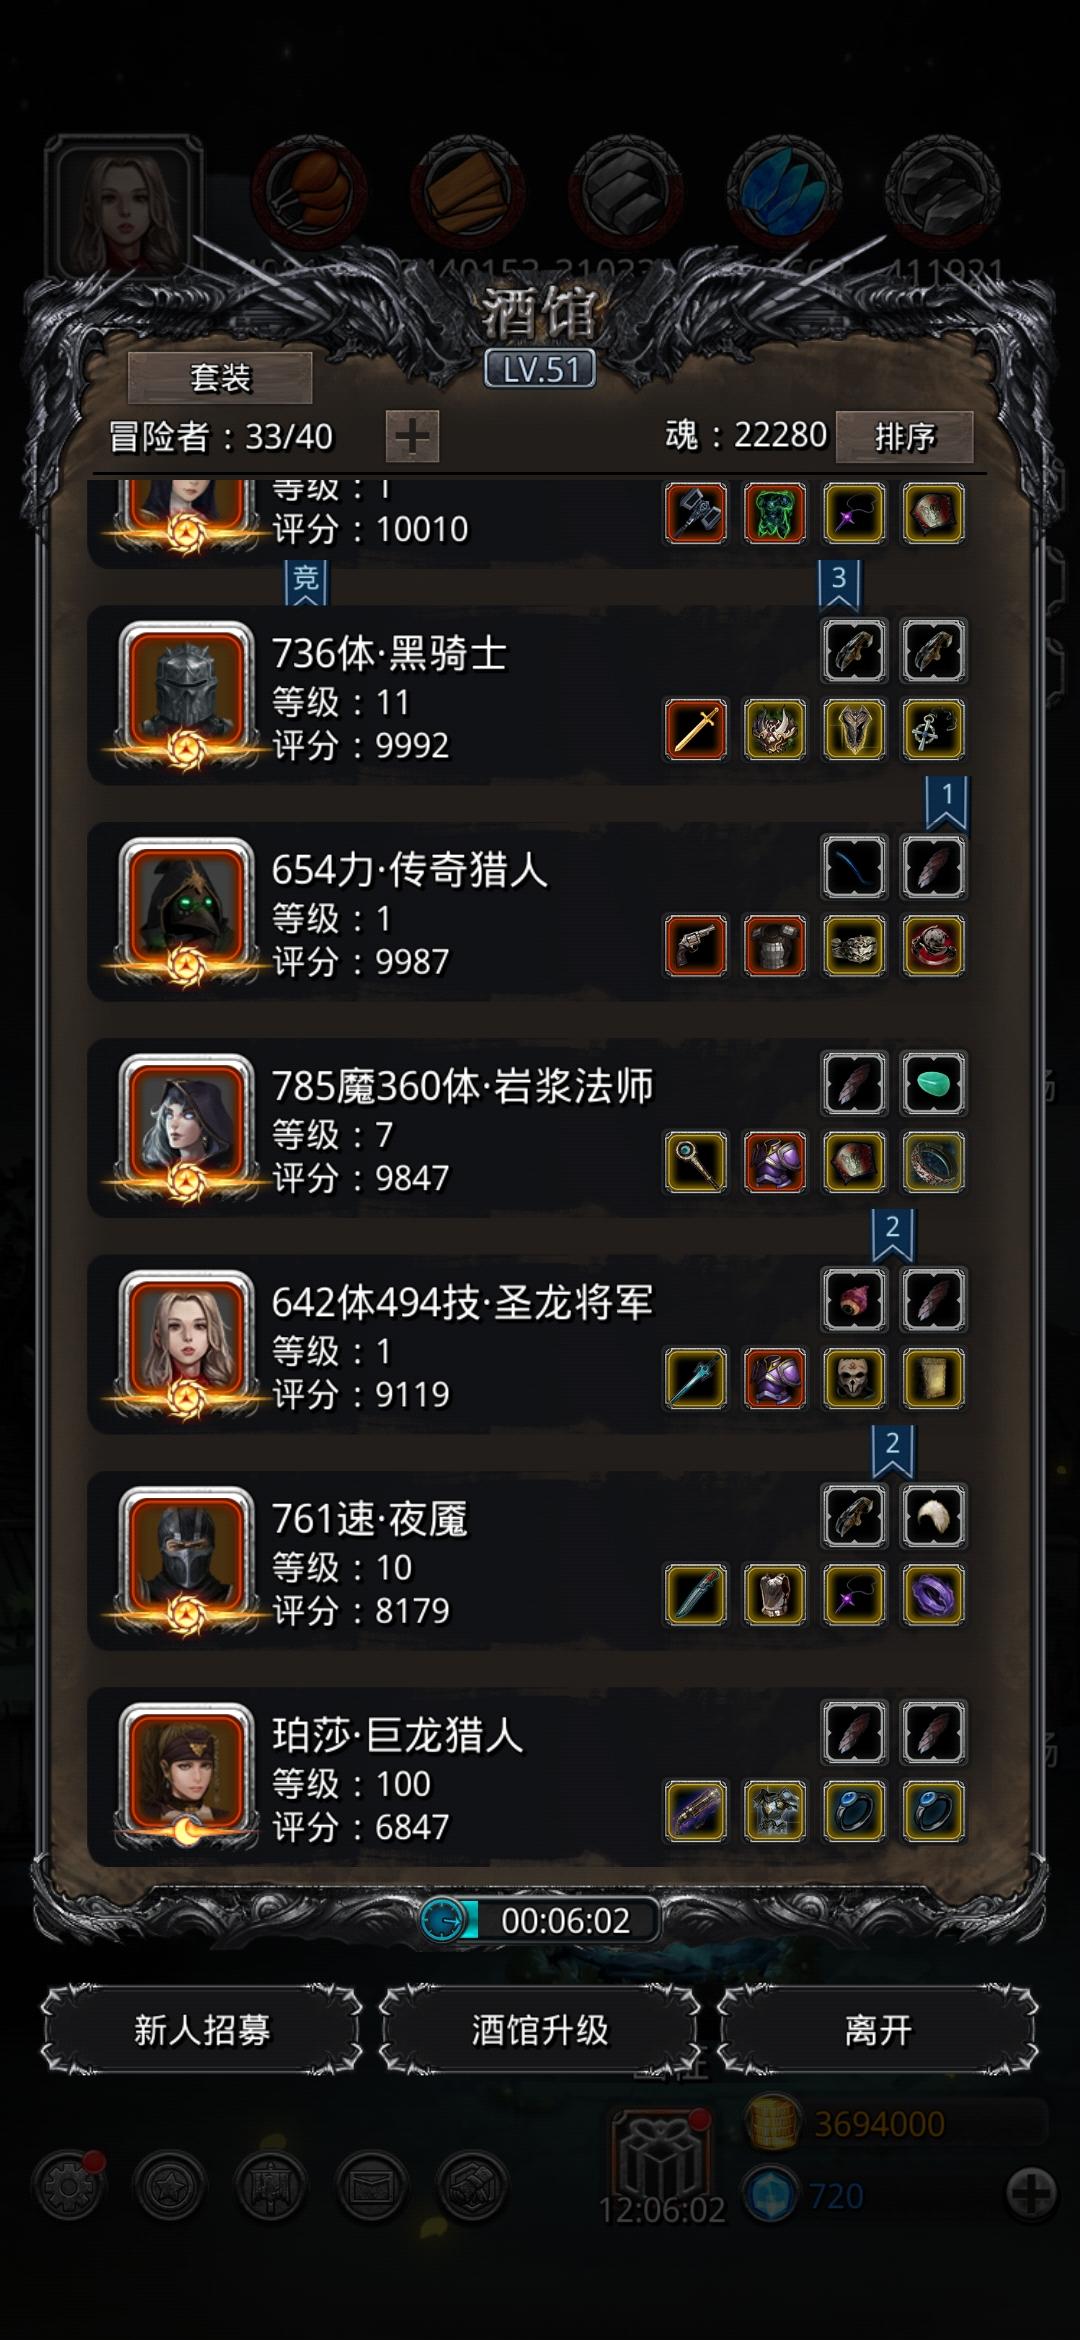Select the revolver weapon icon of 传奇猎人

(x=696, y=945)
